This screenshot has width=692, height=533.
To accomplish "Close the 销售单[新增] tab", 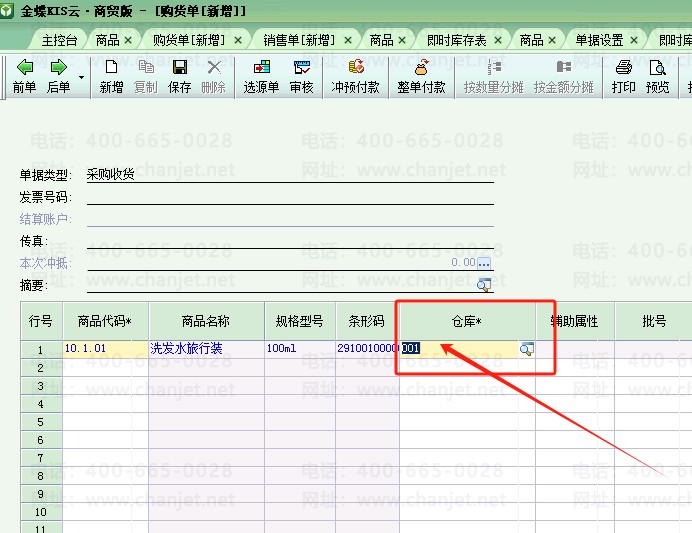I will (348, 41).
